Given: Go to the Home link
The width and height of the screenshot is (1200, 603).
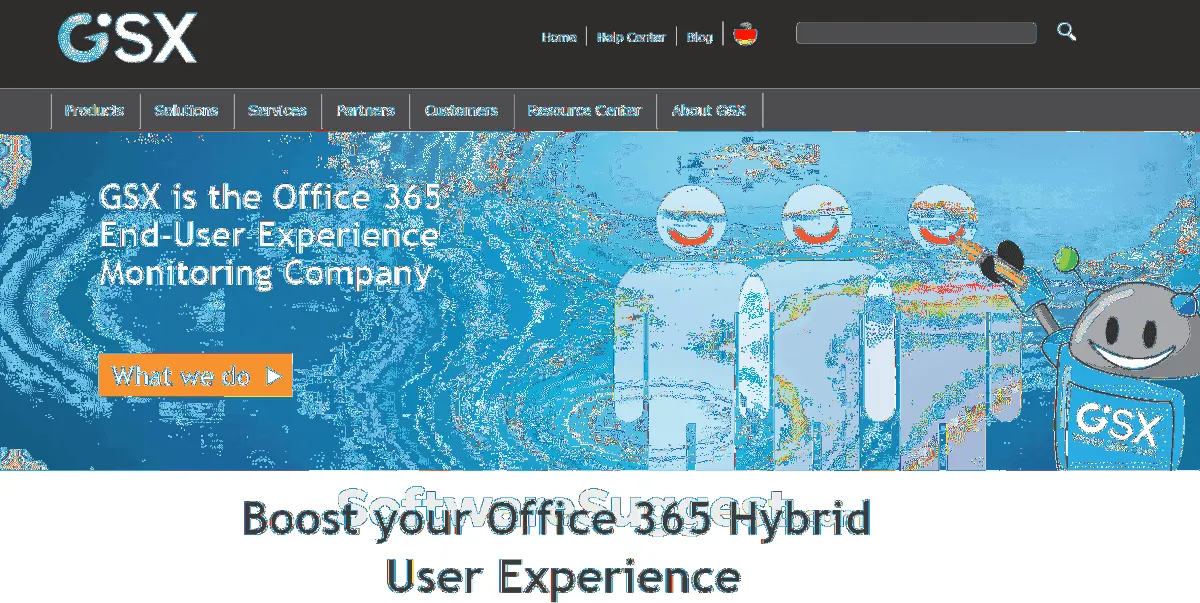Looking at the screenshot, I should pos(559,37).
